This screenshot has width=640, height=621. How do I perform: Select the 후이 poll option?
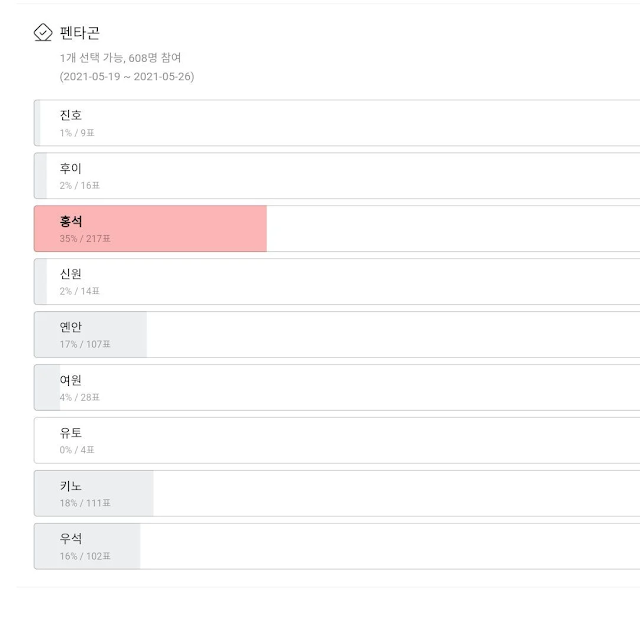[x=336, y=176]
